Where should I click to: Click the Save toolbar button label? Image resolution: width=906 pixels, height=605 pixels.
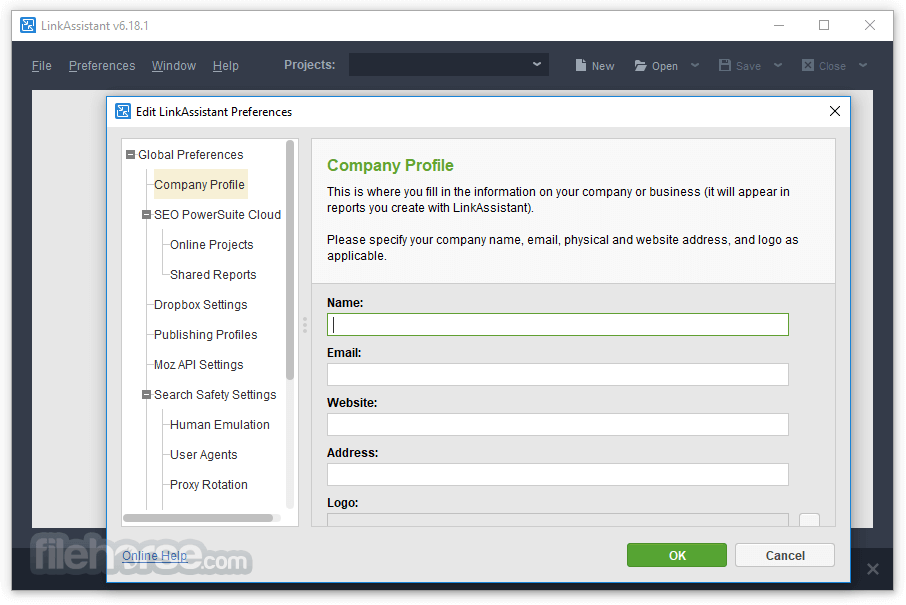coord(748,66)
